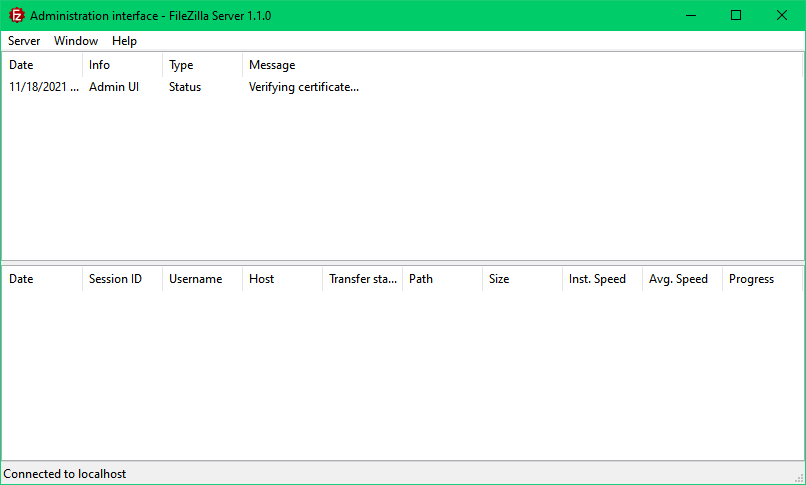Click the Type column header
This screenshot has height=485, width=806.
pyautogui.click(x=201, y=65)
